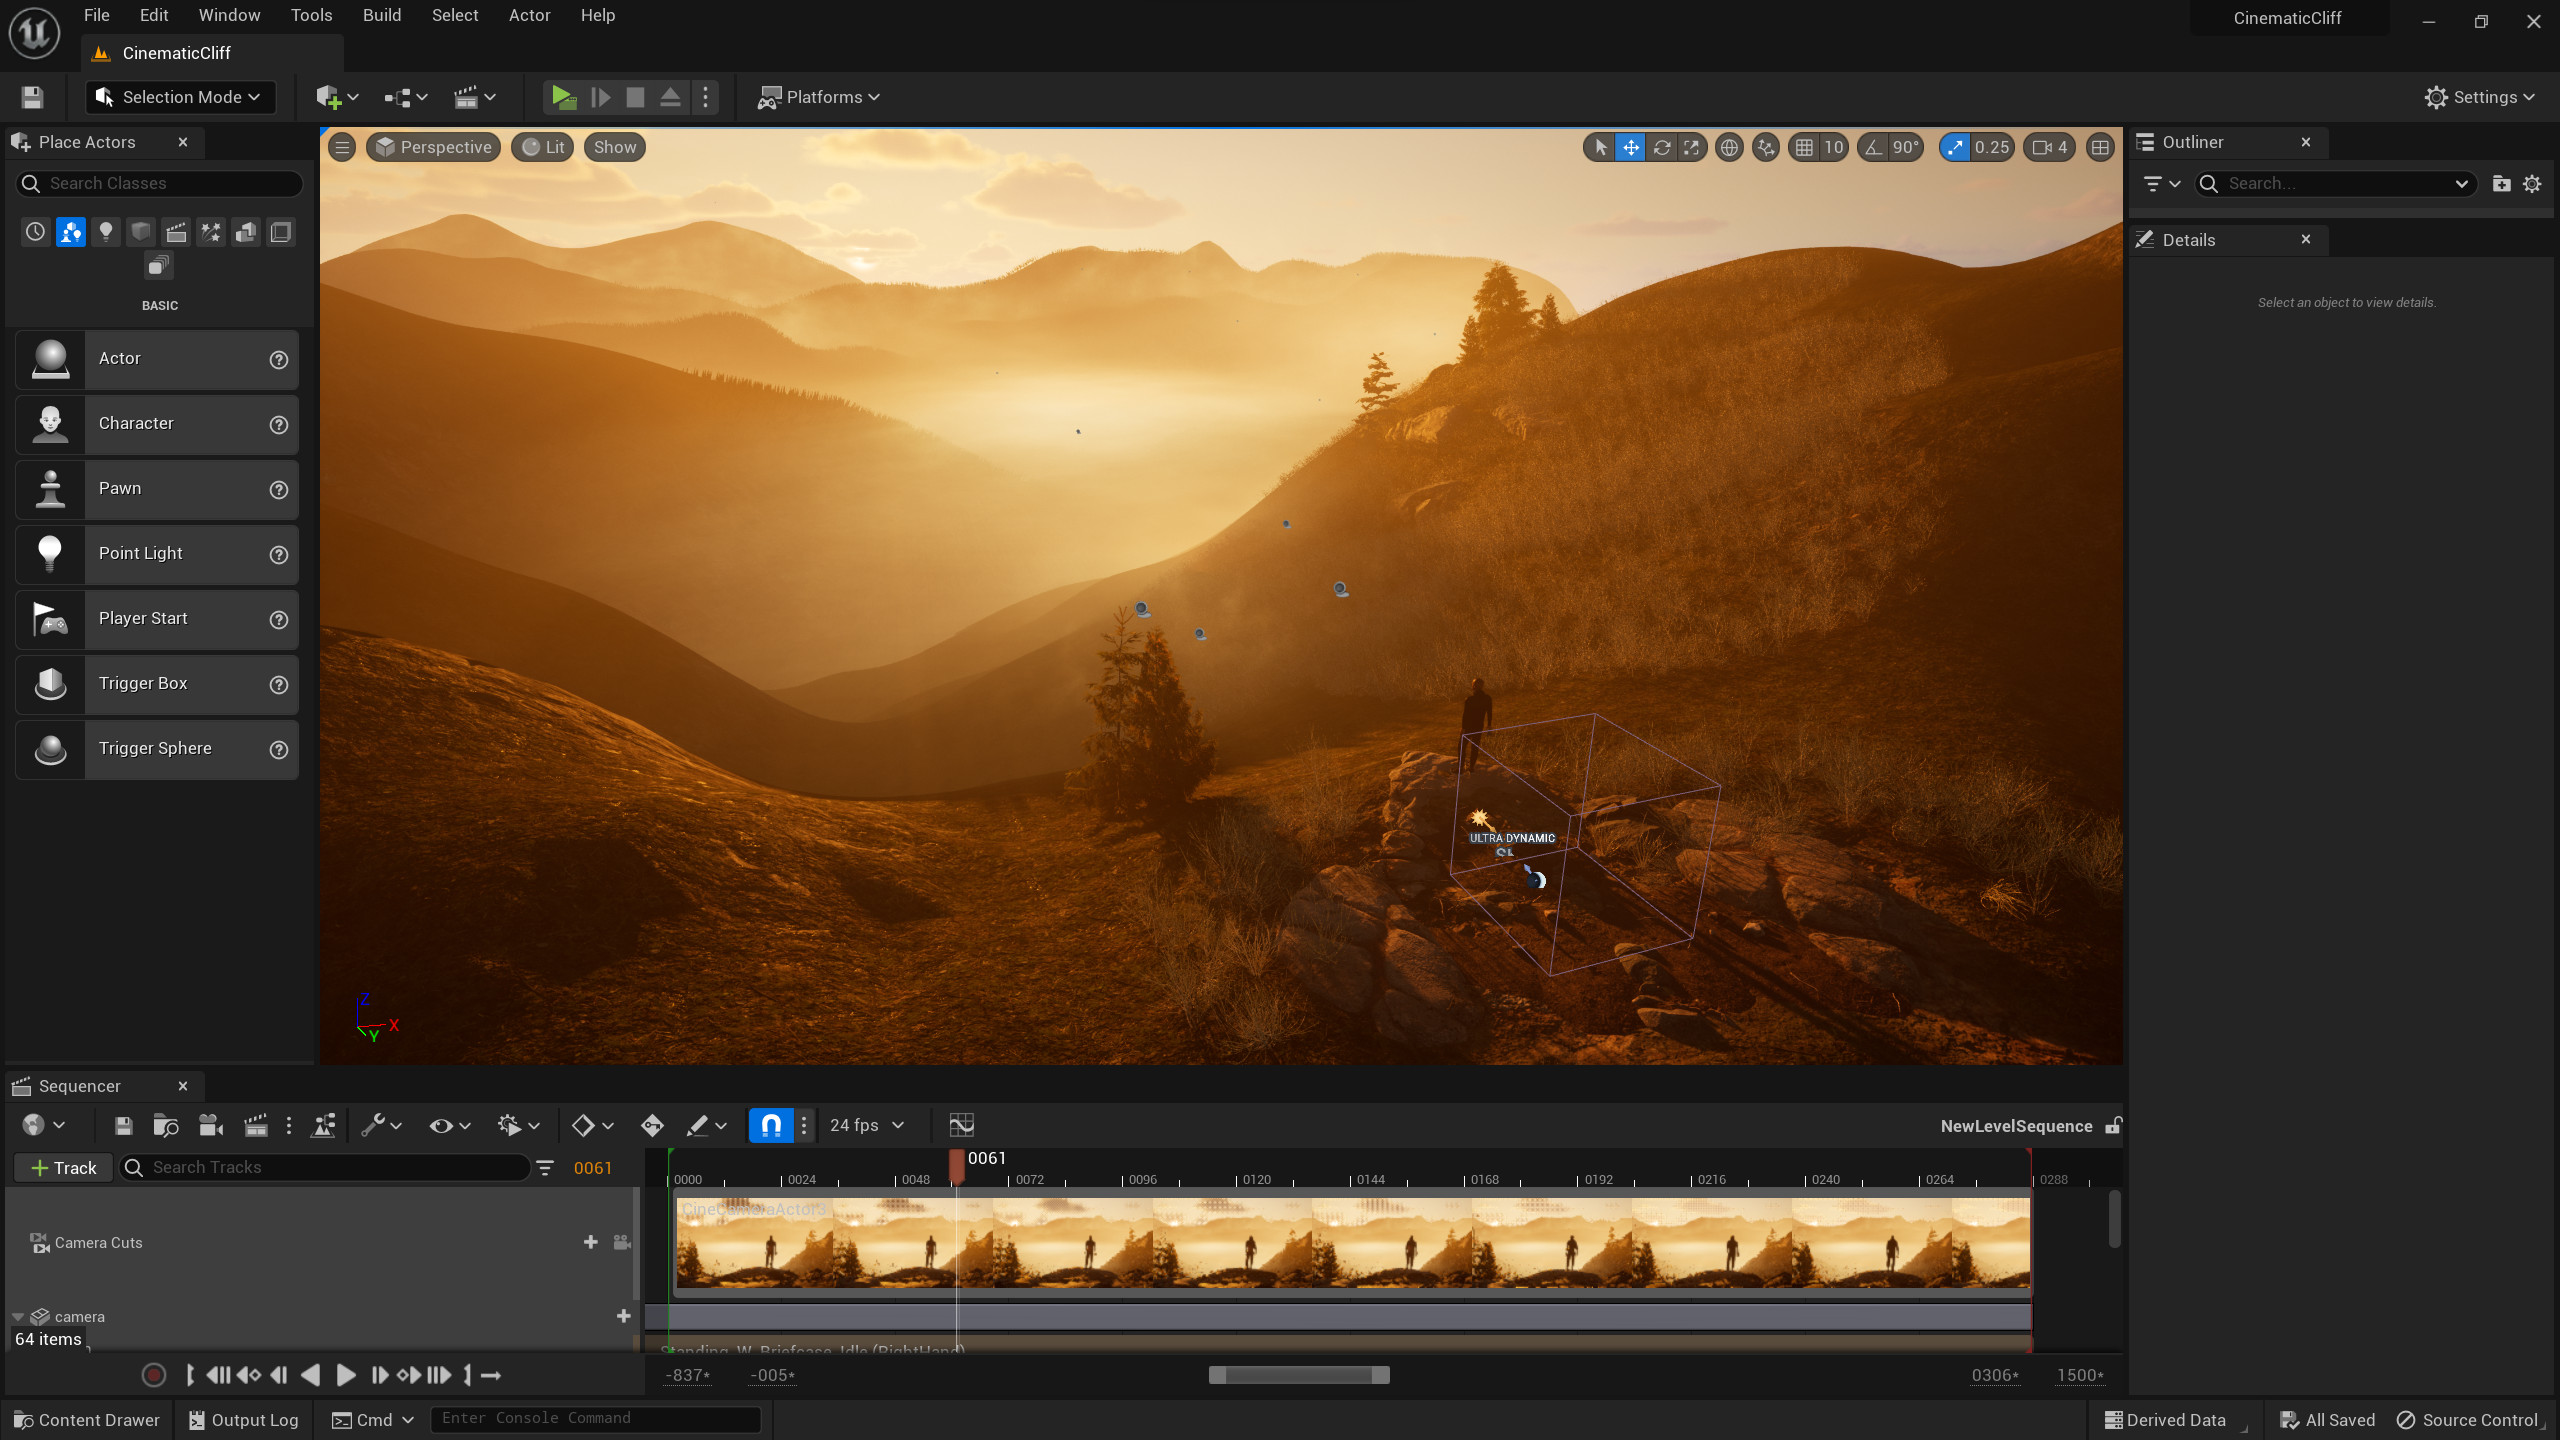Image resolution: width=2560 pixels, height=1440 pixels.
Task: Toggle Sequencer key snapping magnet
Action: [771, 1125]
